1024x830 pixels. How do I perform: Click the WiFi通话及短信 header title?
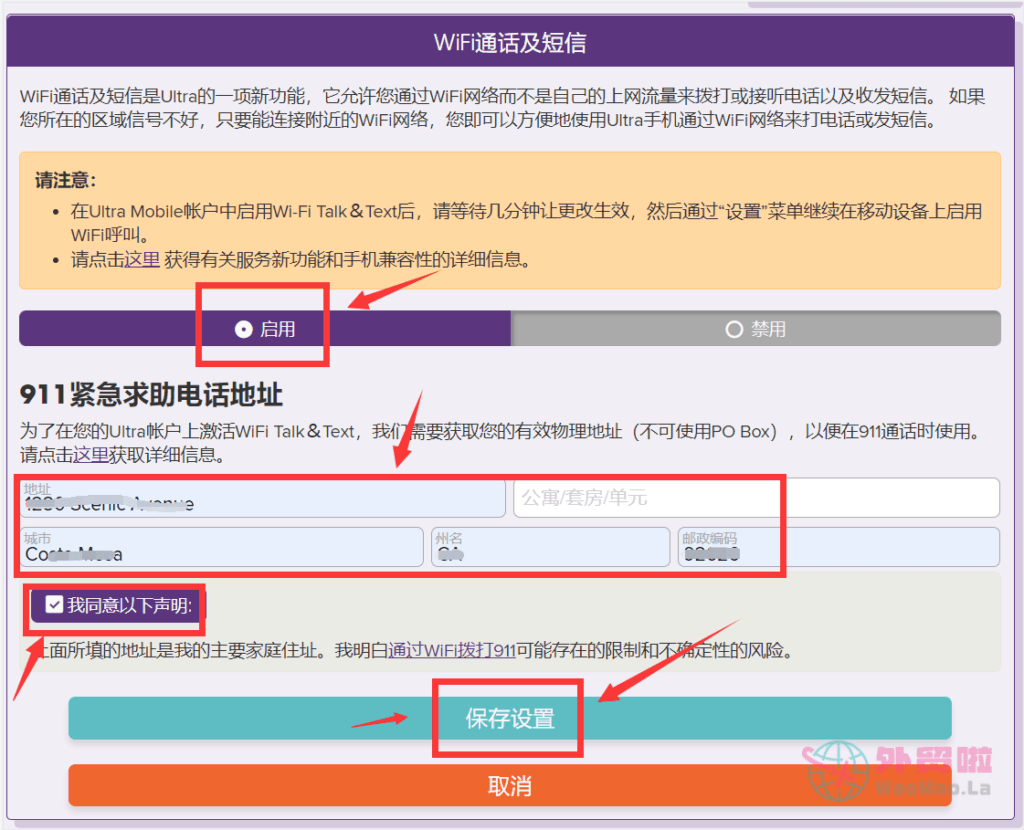510,42
